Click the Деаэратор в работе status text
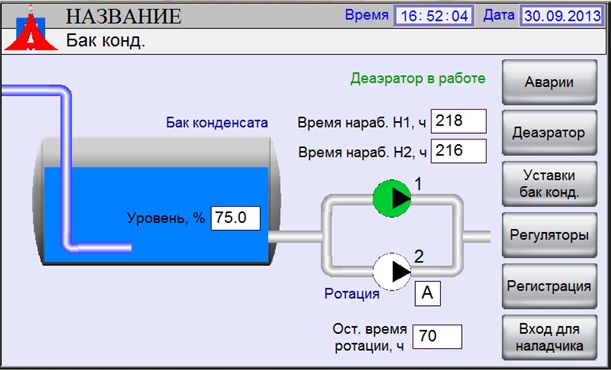This screenshot has height=370, width=611. click(418, 78)
